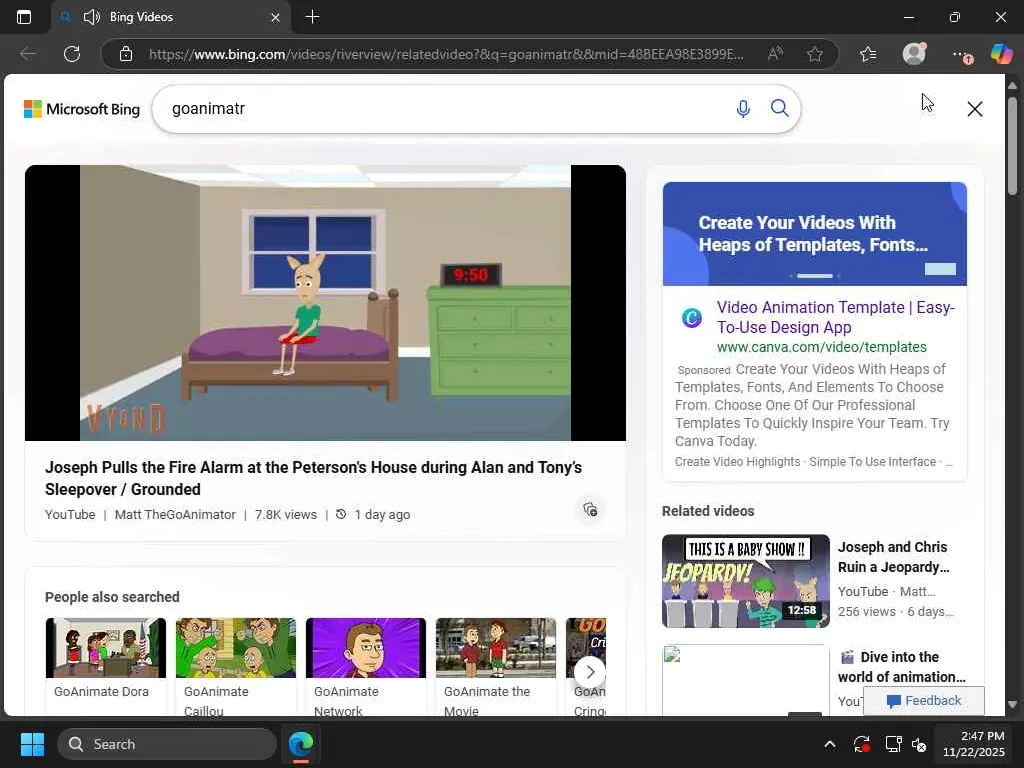Open the clock showing 2:47 PM
The height and width of the screenshot is (768, 1024).
[973, 744]
